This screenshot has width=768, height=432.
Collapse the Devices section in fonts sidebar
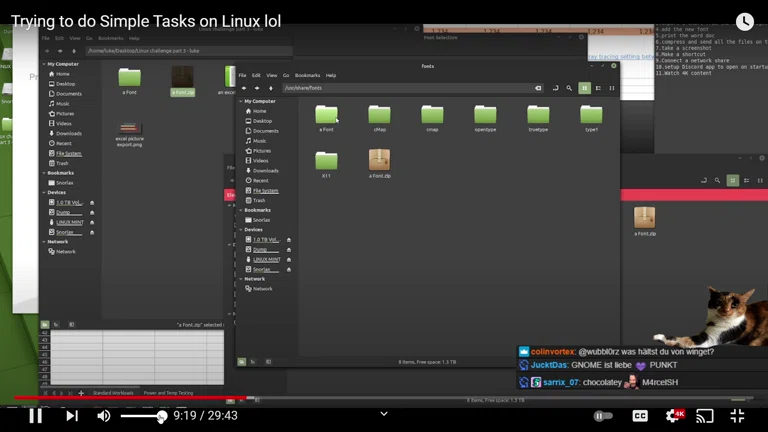(x=241, y=229)
